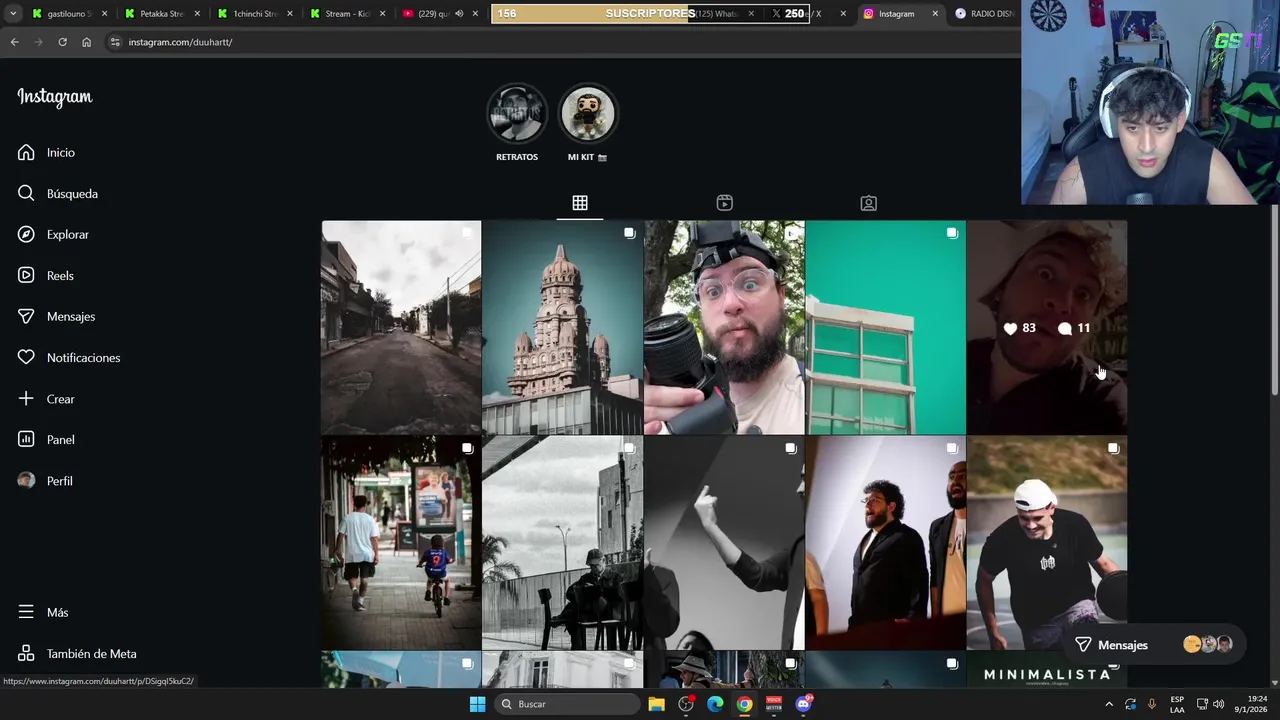This screenshot has width=1280, height=720.
Task: Open the teal green building post
Action: [x=886, y=327]
